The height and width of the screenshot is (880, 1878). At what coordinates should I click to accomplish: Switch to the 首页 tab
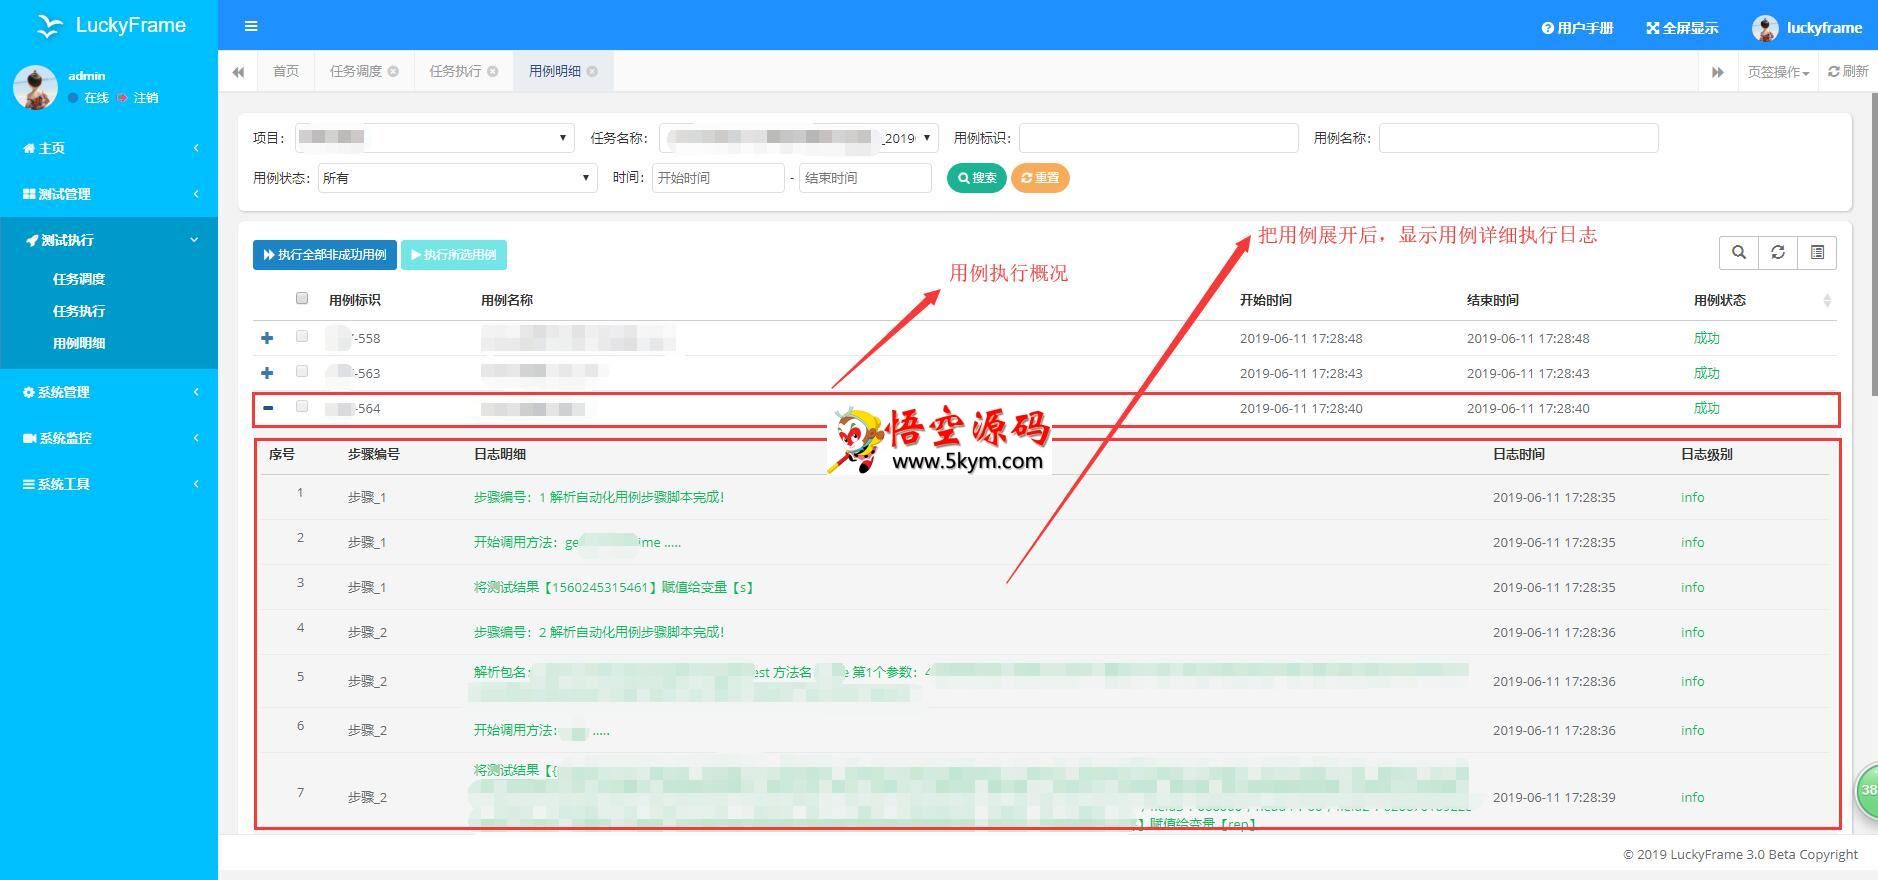(x=286, y=71)
